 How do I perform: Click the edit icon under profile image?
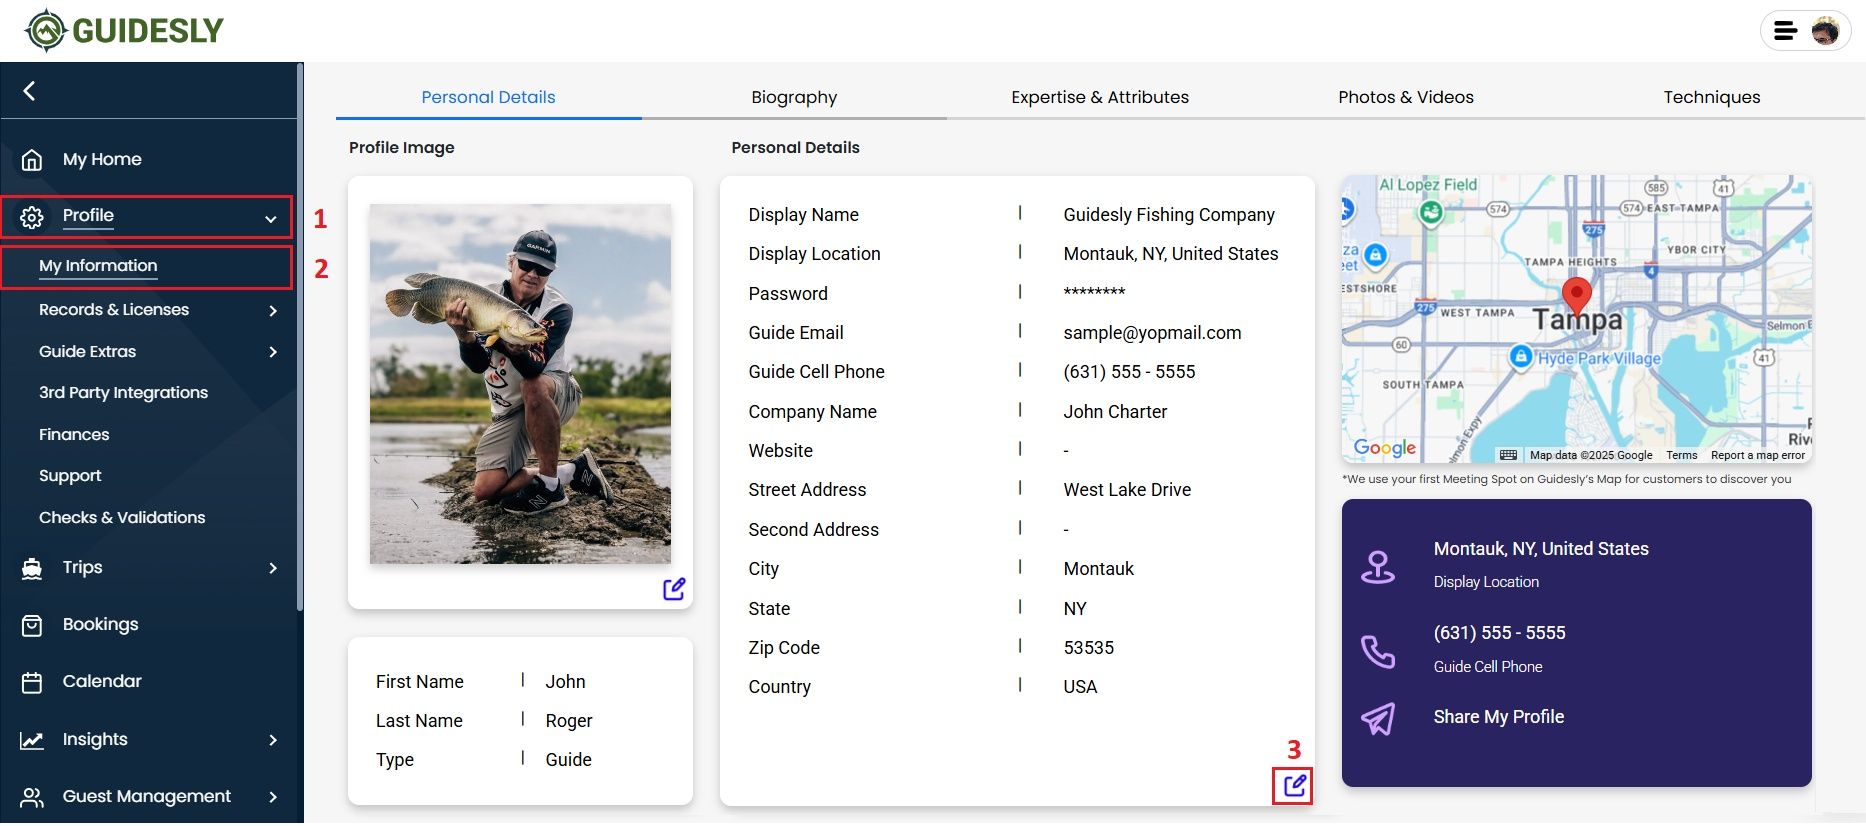pyautogui.click(x=674, y=589)
